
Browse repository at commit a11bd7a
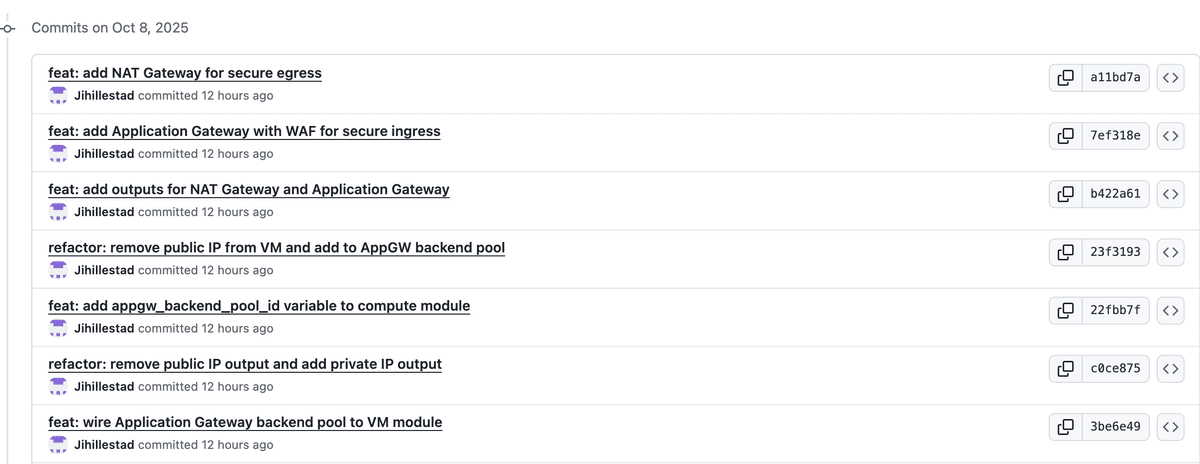pos(1170,77)
